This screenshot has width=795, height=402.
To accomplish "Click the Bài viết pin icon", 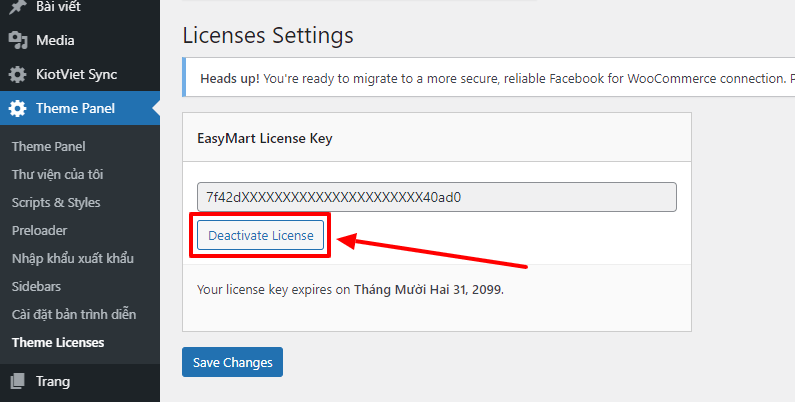I will click(17, 7).
